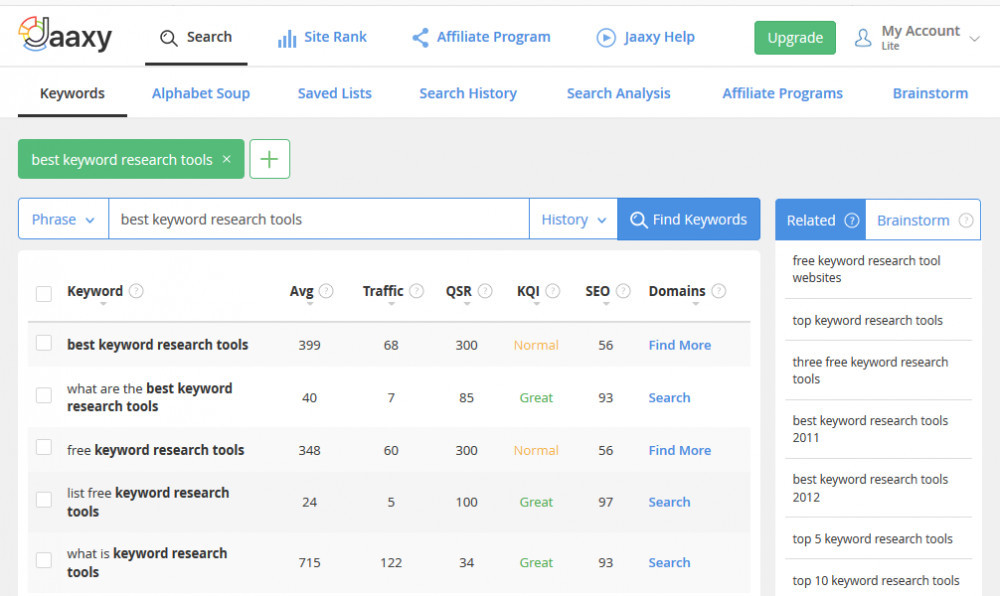Click the 'Great' KQI value in 'what is keyword' row
This screenshot has height=596, width=1000.
point(536,563)
